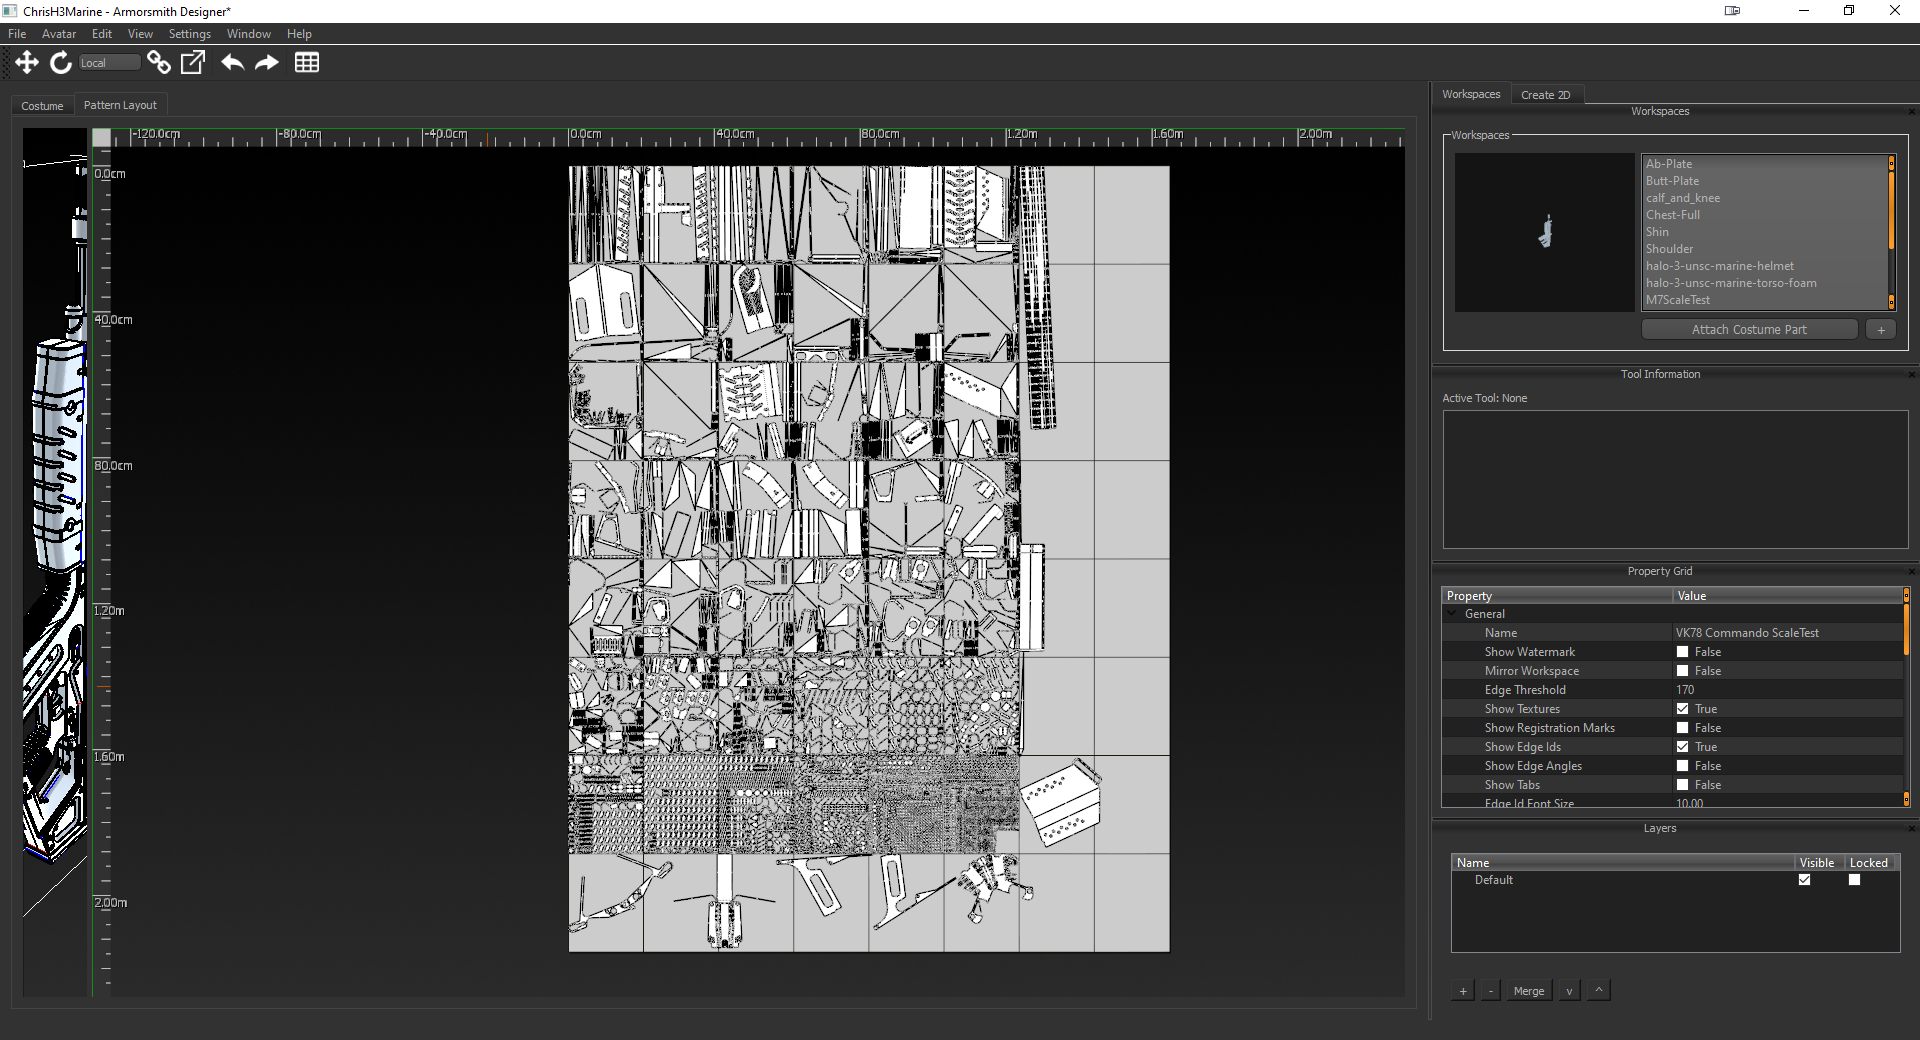
Task: Collapse the General property group
Action: coord(1452,614)
